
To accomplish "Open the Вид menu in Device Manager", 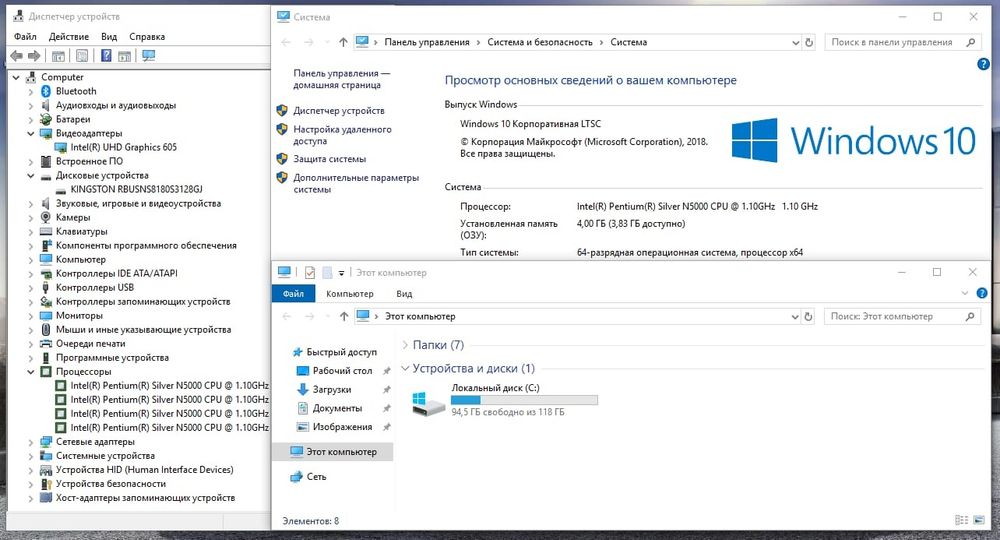I will [x=109, y=37].
